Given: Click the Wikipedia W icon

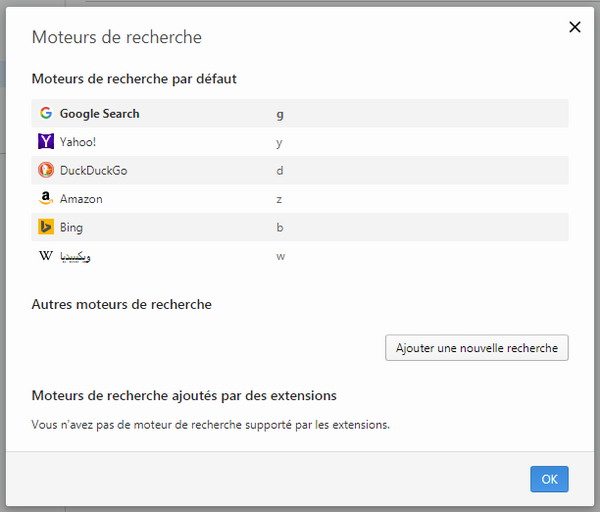Looking at the screenshot, I should 46,255.
